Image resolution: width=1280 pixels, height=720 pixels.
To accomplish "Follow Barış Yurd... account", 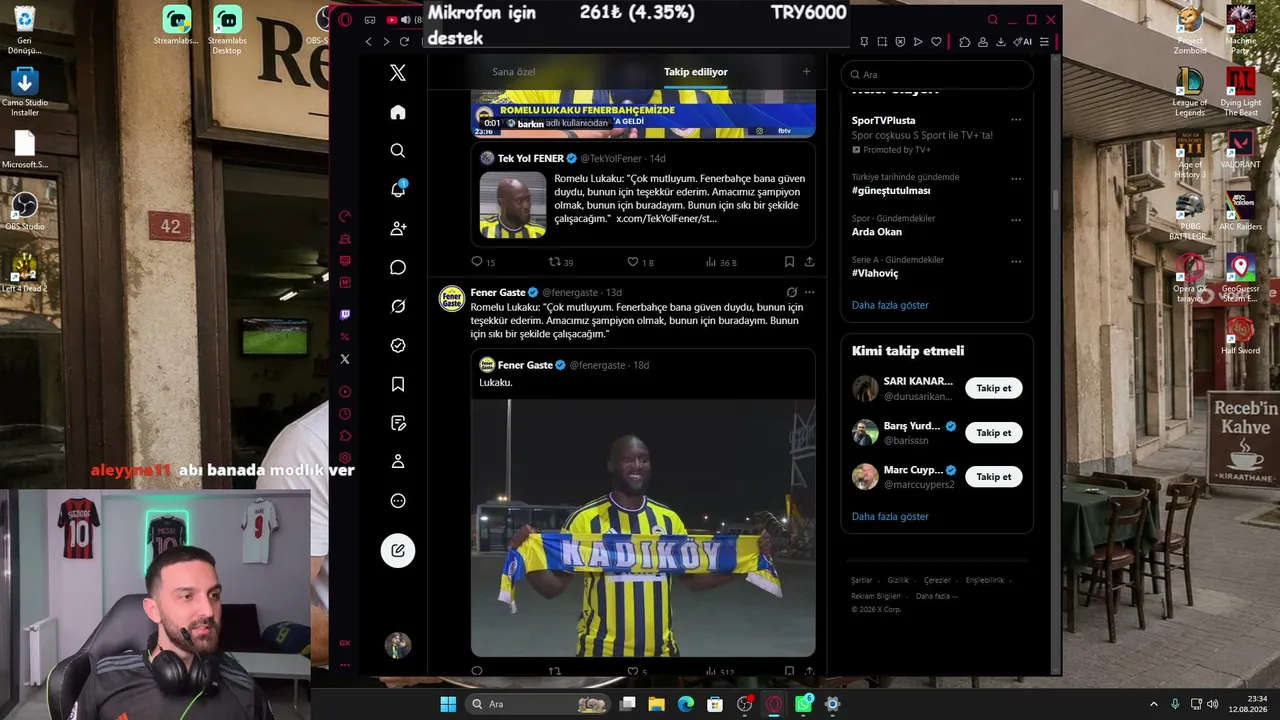I will pyautogui.click(x=994, y=433).
